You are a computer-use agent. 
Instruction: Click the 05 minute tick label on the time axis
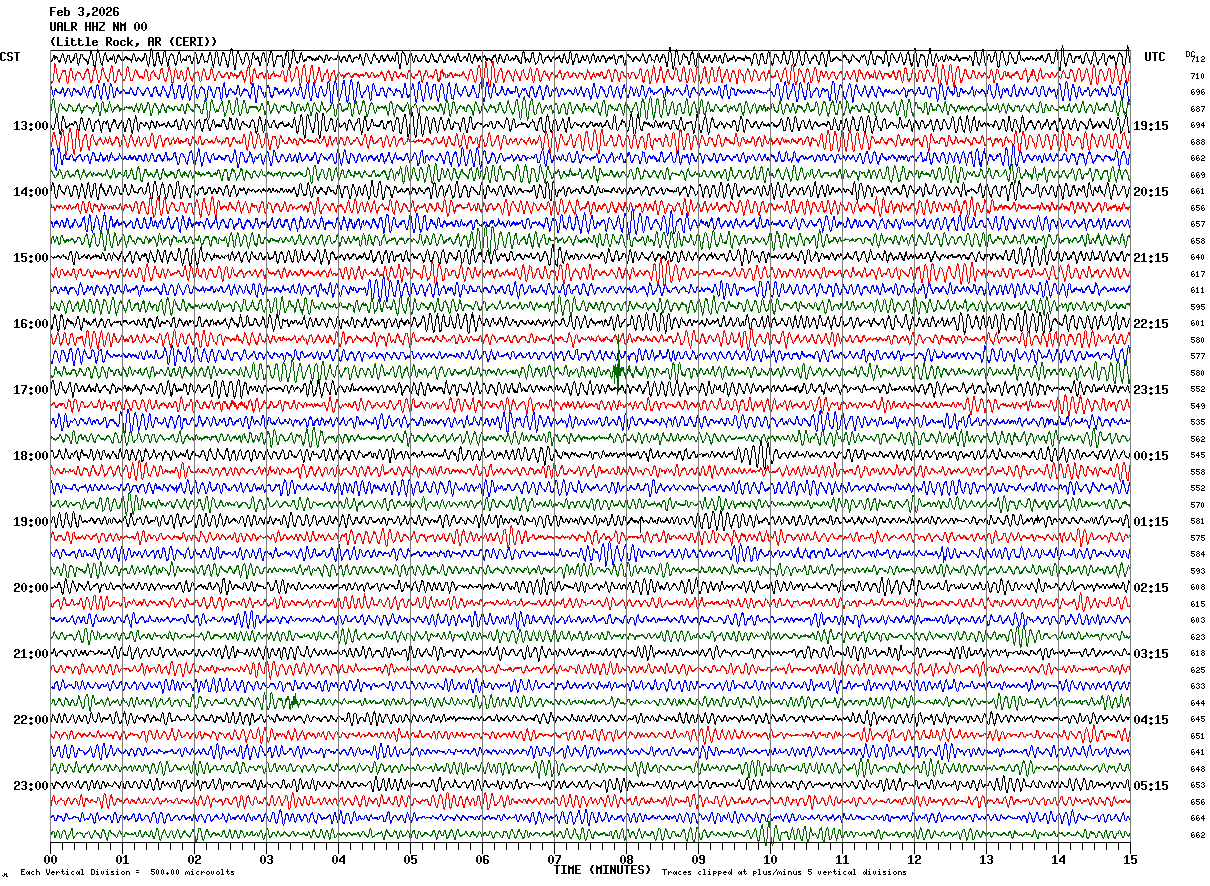(x=410, y=859)
